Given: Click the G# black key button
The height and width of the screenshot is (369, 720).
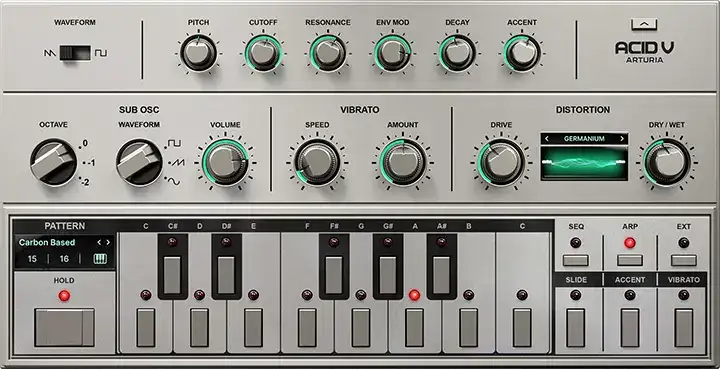Looking at the screenshot, I should [388, 275].
